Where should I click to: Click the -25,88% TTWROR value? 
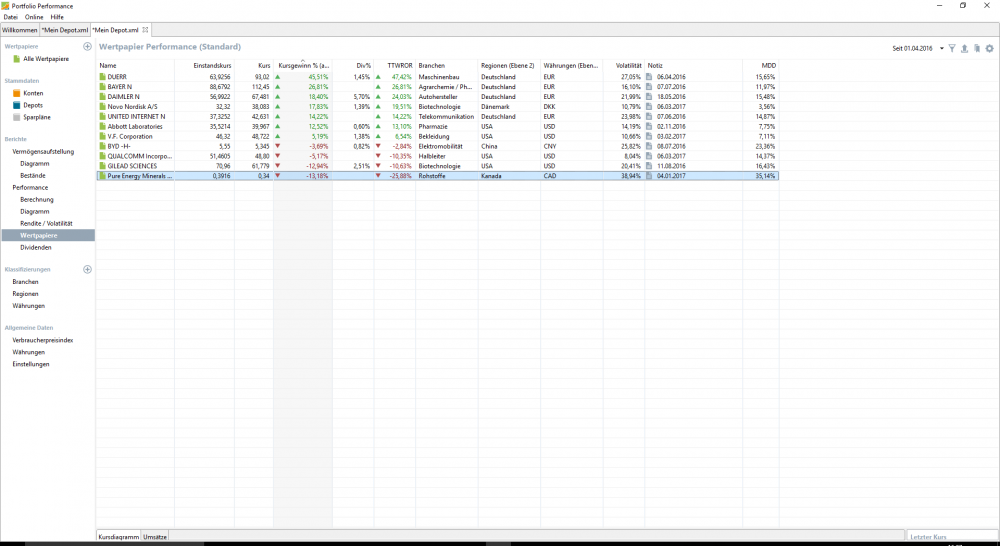pos(401,176)
